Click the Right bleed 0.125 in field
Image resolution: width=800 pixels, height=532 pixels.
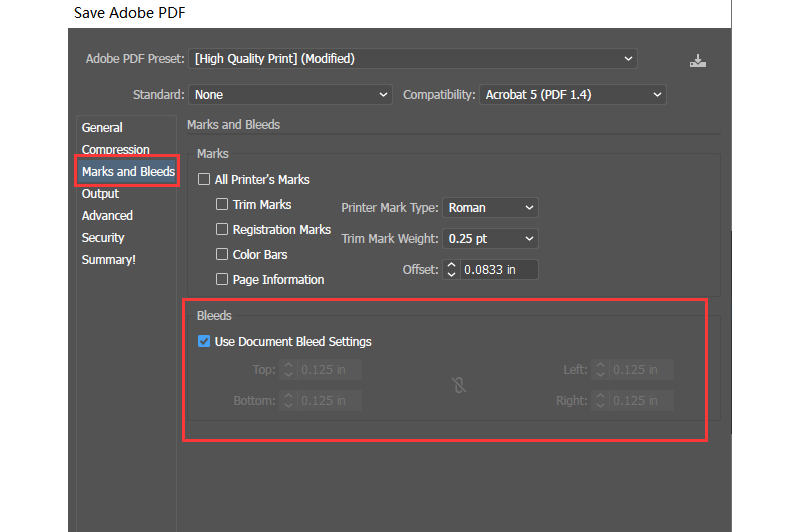[x=641, y=400]
